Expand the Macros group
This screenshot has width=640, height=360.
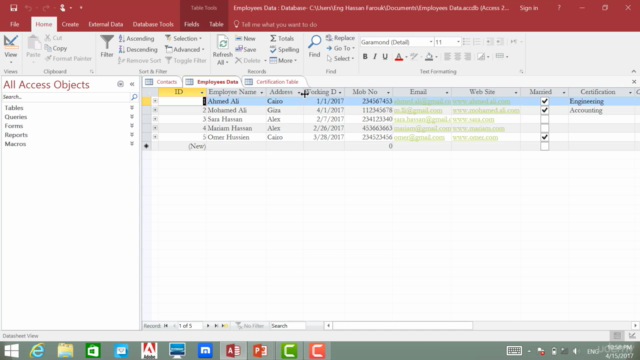point(132,144)
